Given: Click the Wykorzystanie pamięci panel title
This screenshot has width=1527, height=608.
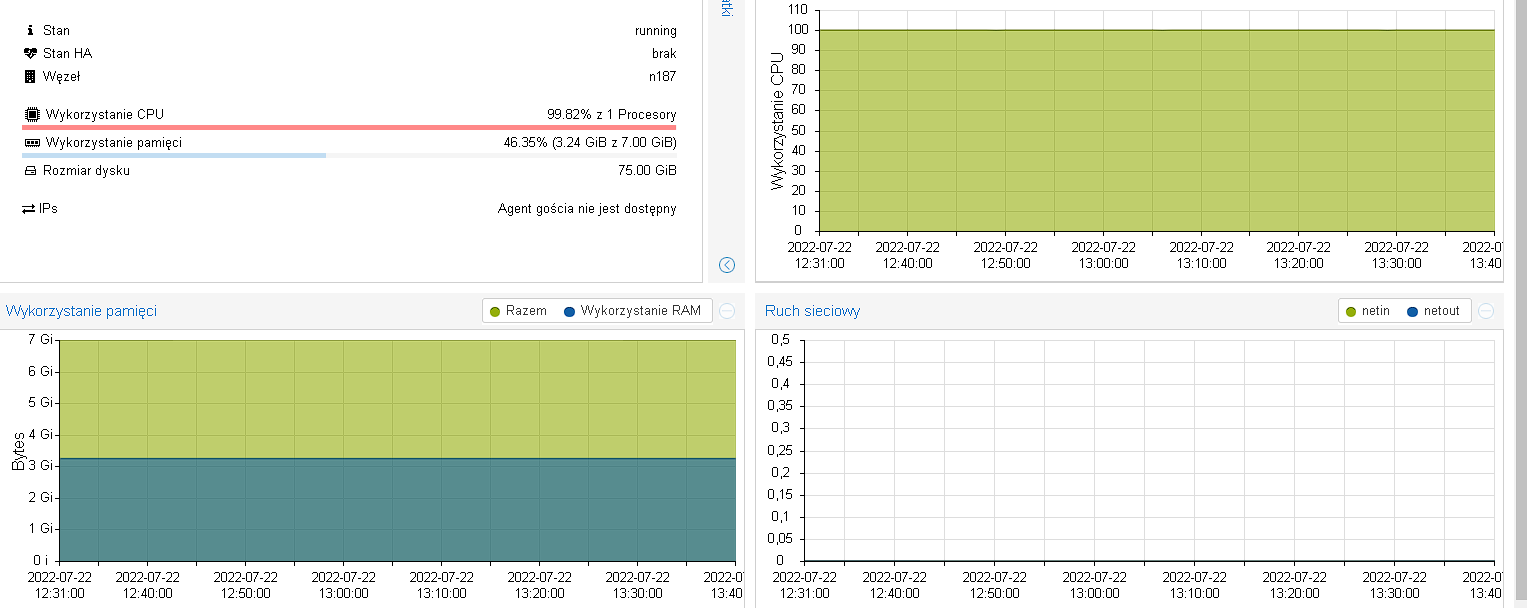Looking at the screenshot, I should [81, 311].
